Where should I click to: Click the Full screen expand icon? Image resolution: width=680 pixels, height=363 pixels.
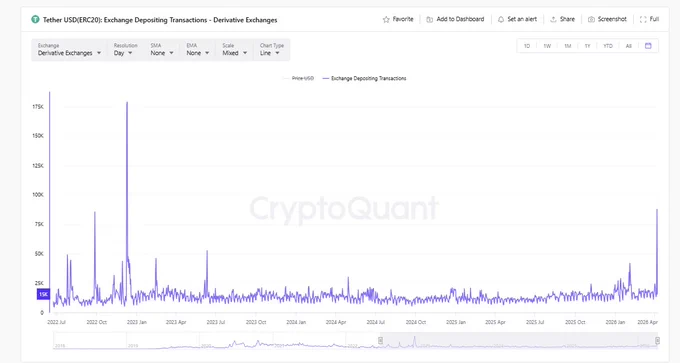coord(643,20)
